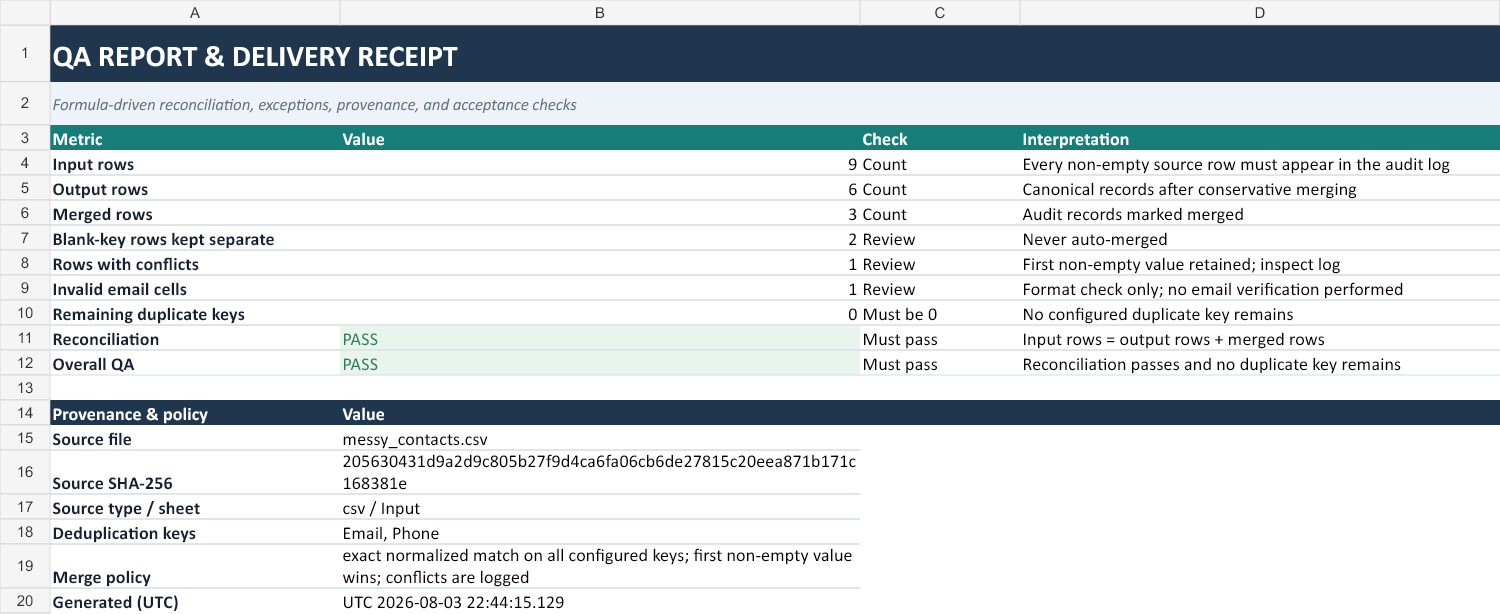This screenshot has width=1500, height=614.
Task: Click the Metric header cell
Action: tap(195, 139)
